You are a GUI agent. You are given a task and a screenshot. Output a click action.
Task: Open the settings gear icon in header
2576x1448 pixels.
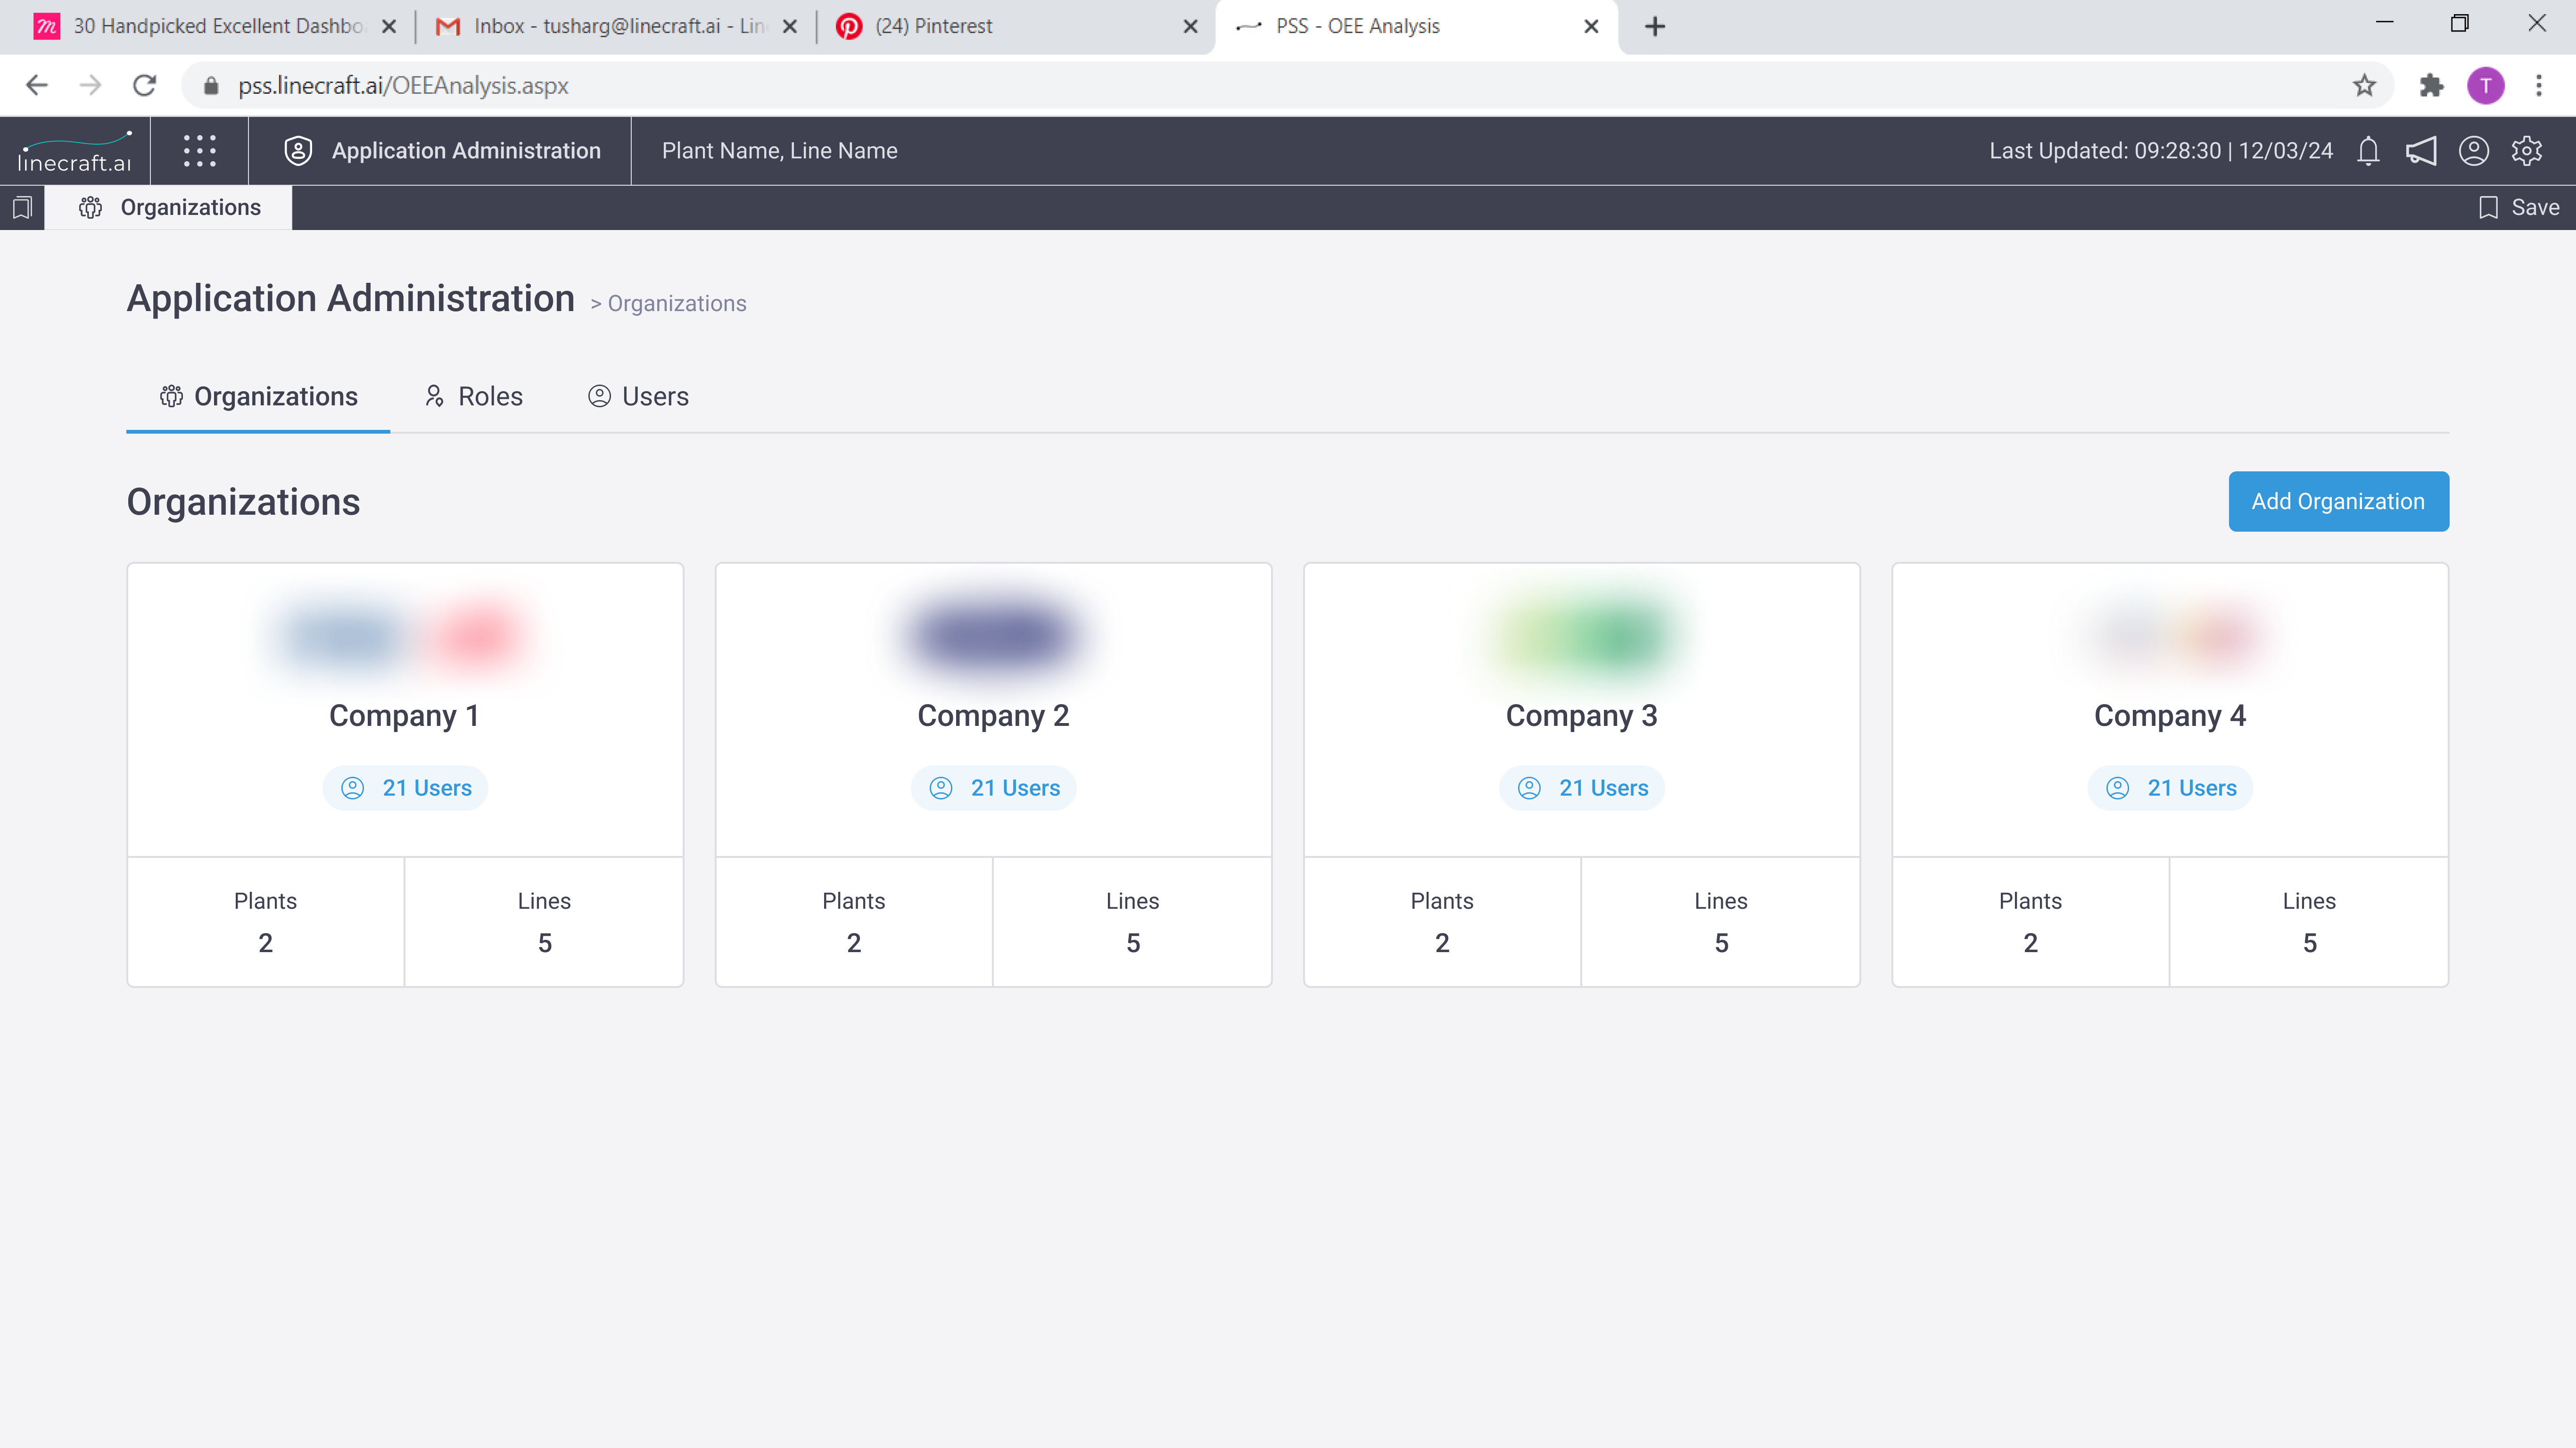click(x=2526, y=151)
